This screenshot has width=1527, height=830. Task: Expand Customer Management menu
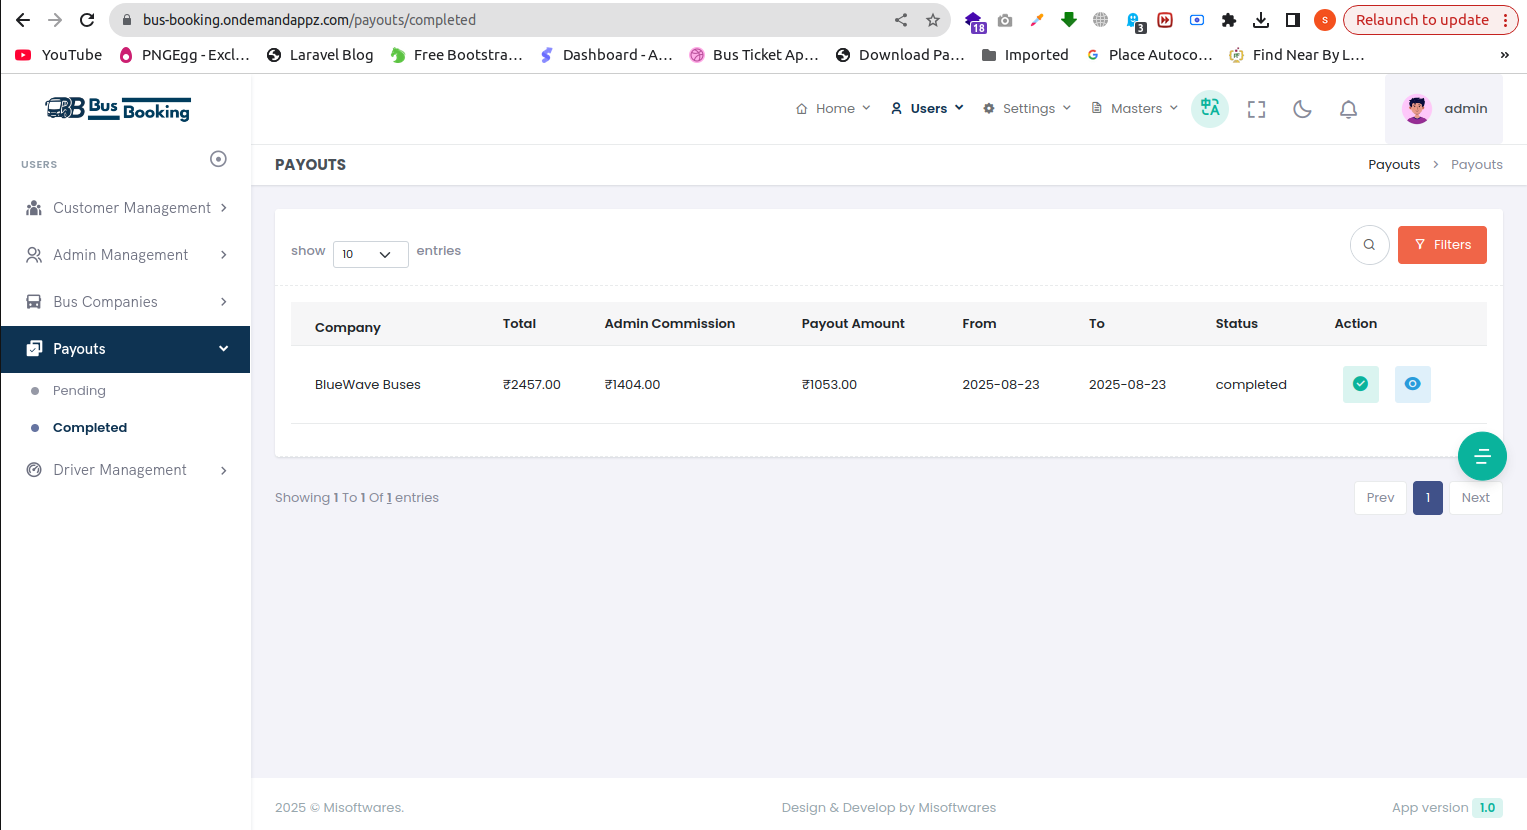(125, 208)
